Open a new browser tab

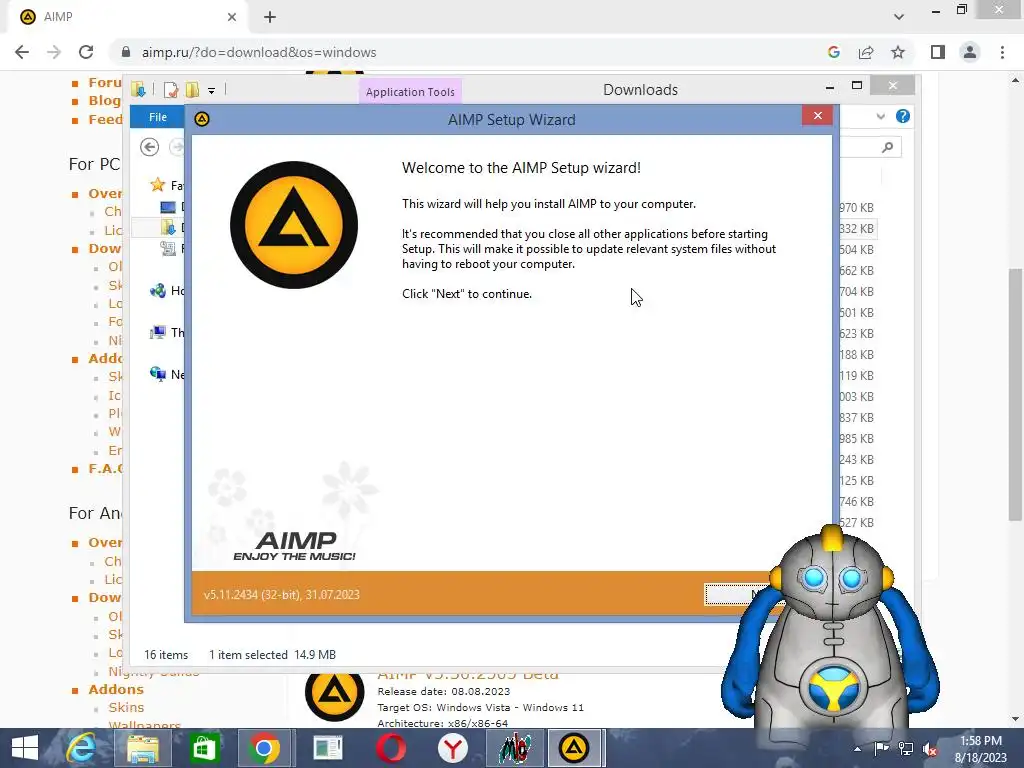tap(270, 17)
